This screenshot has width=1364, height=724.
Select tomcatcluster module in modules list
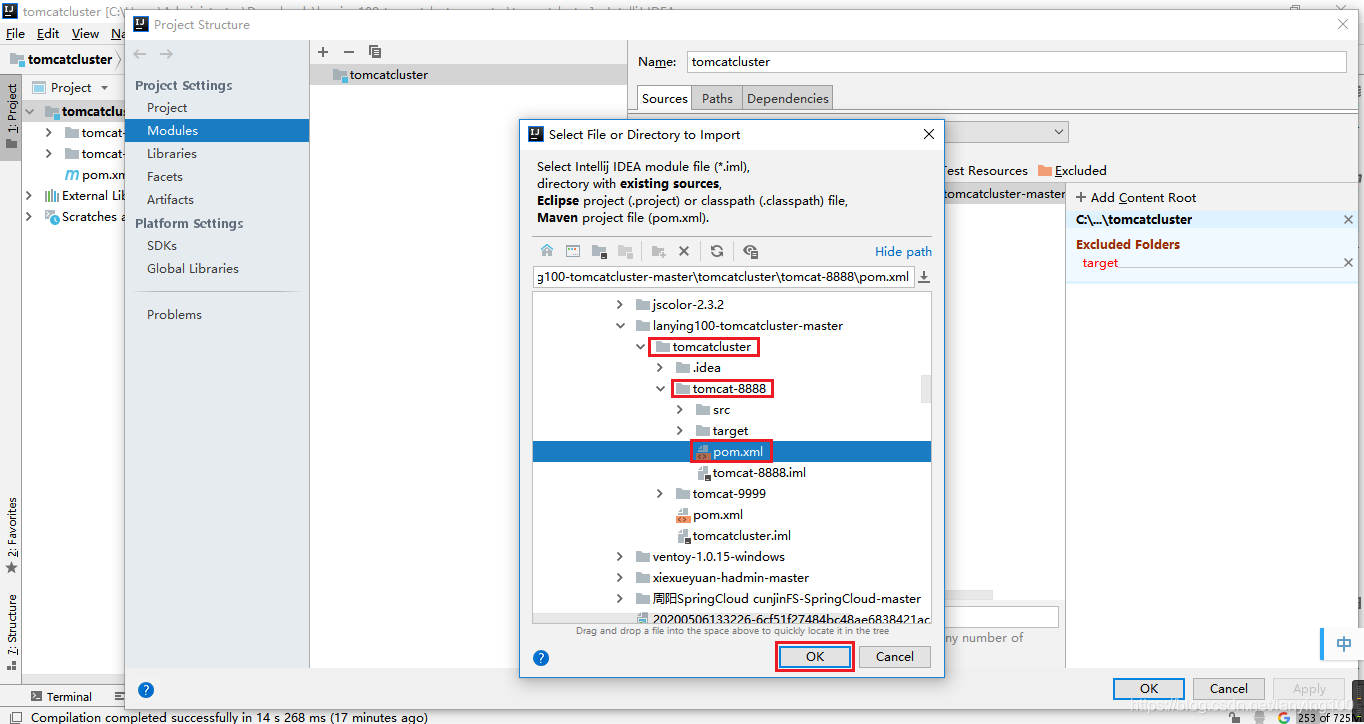click(x=468, y=75)
